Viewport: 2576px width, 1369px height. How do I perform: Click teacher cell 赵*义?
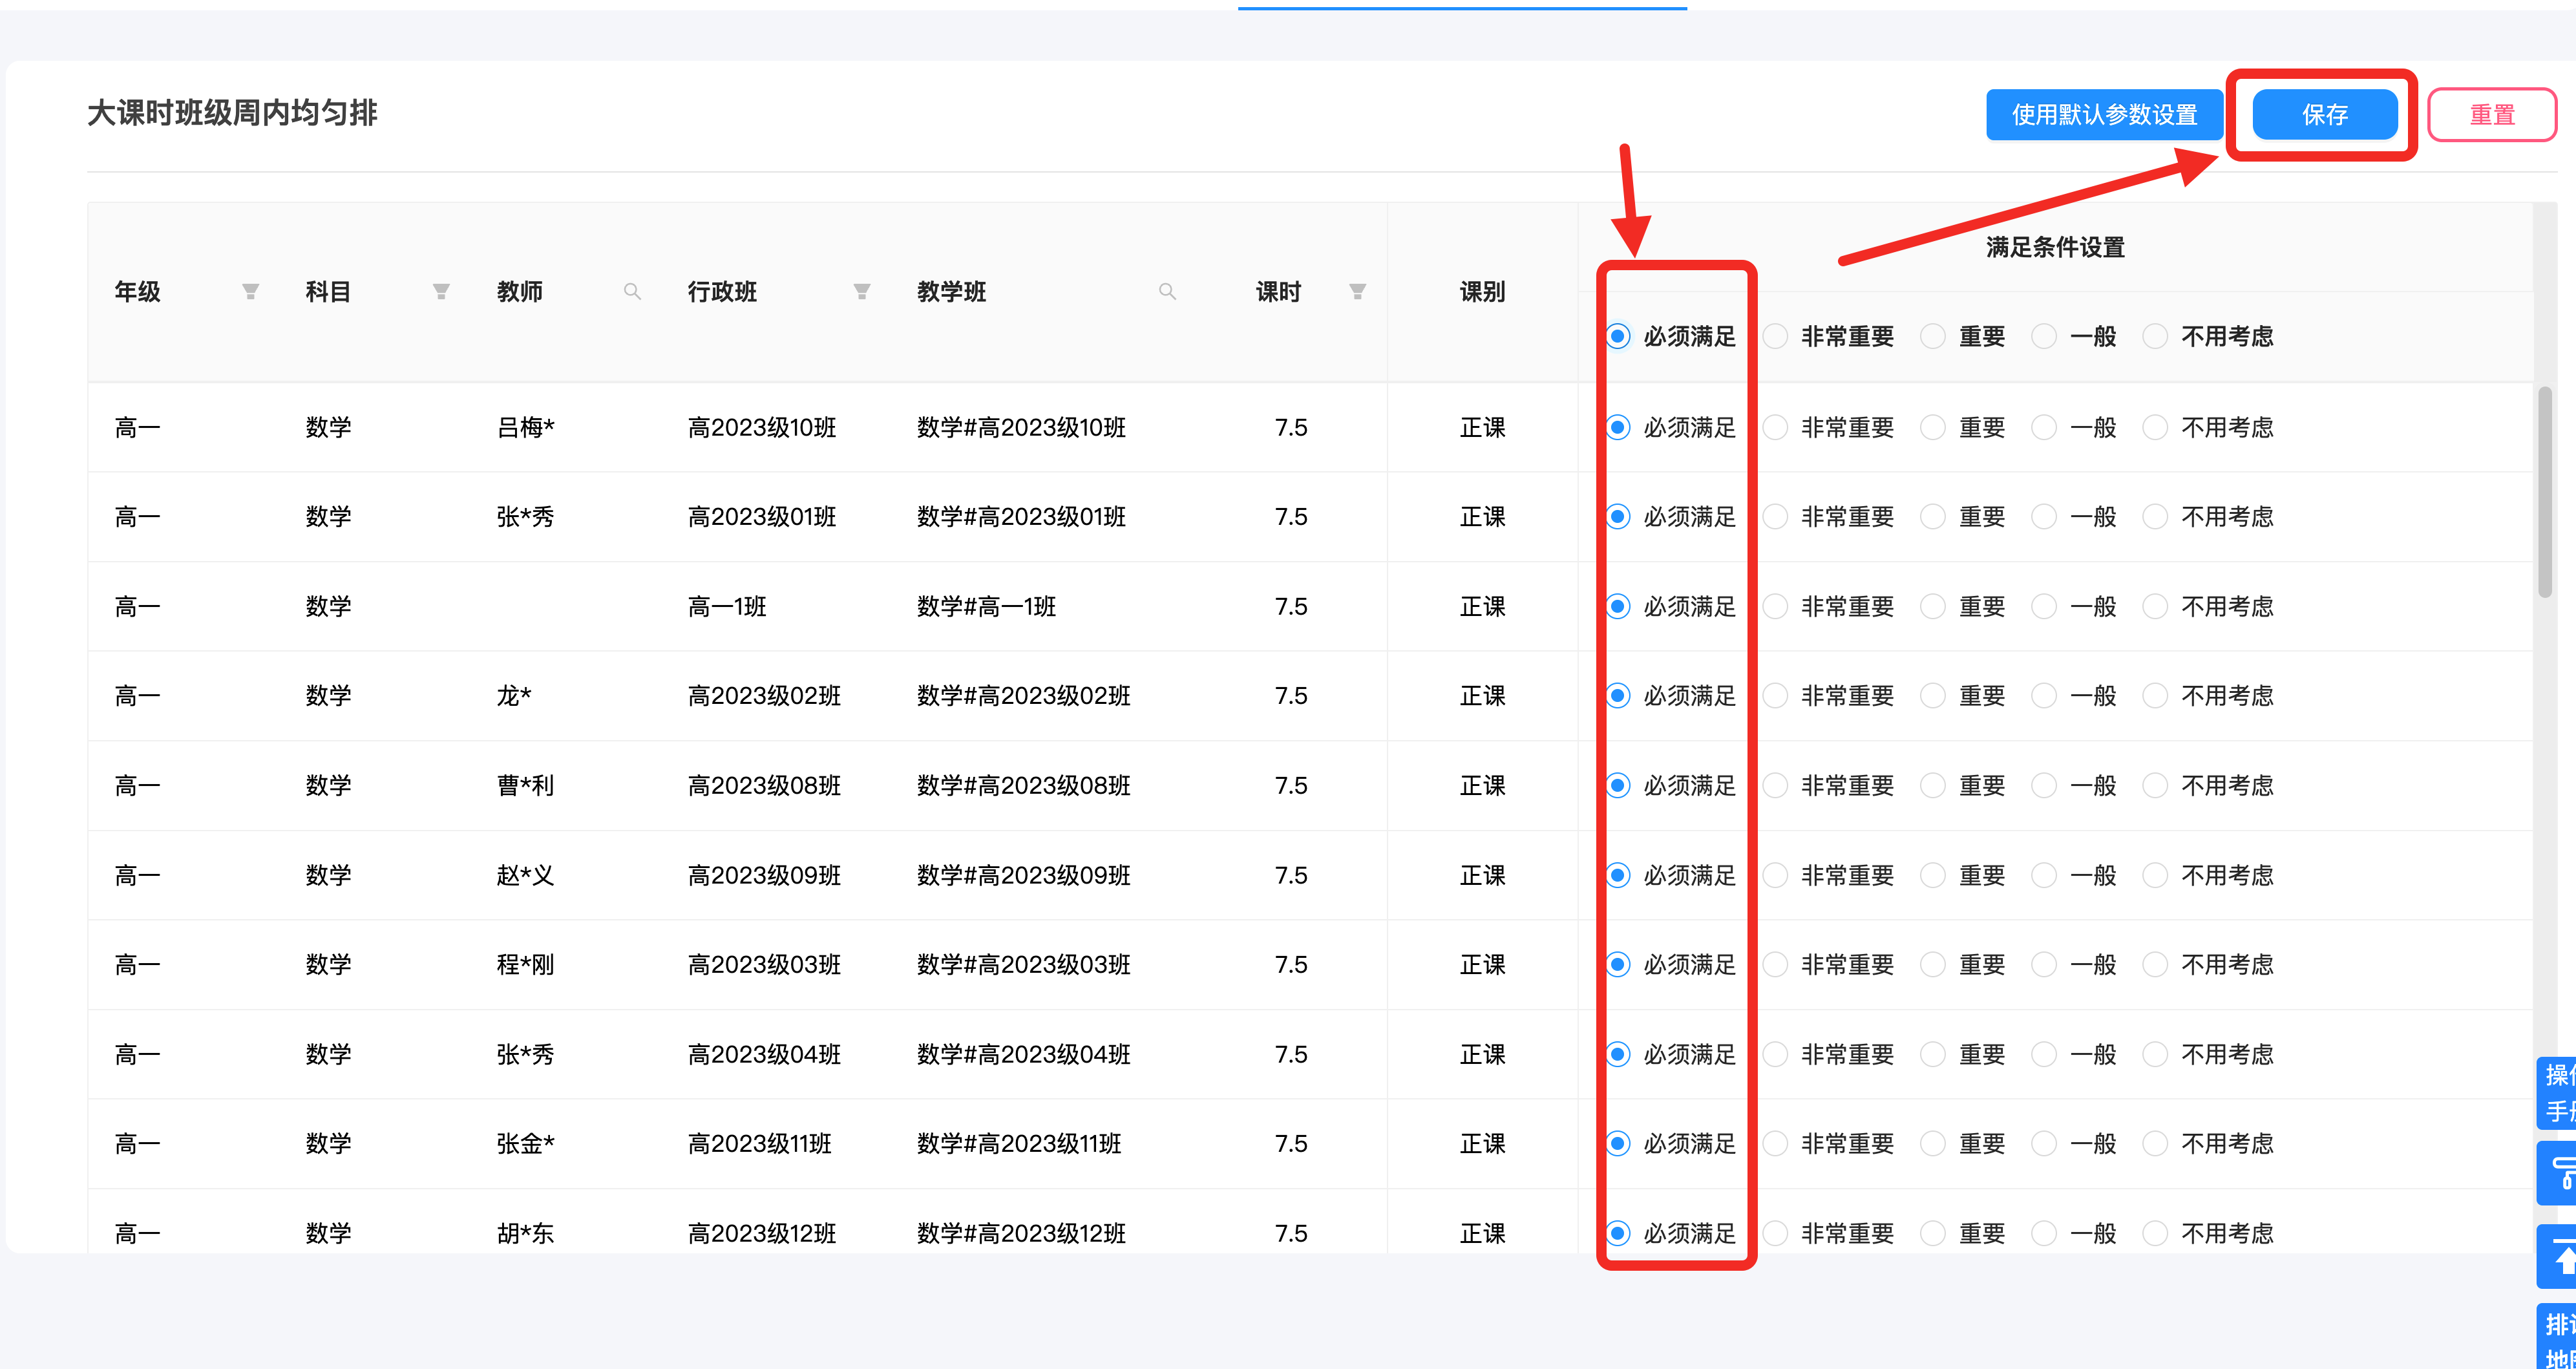pos(526,875)
